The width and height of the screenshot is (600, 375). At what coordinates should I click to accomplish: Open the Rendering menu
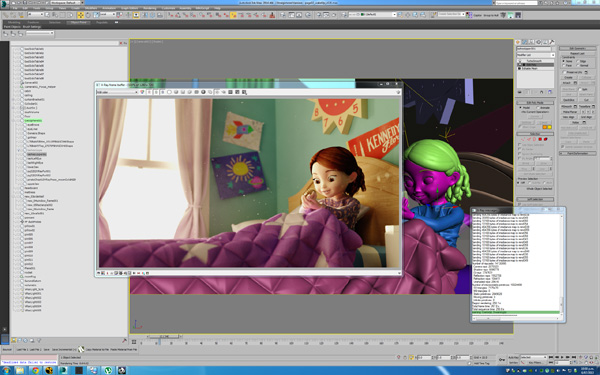tap(150, 8)
